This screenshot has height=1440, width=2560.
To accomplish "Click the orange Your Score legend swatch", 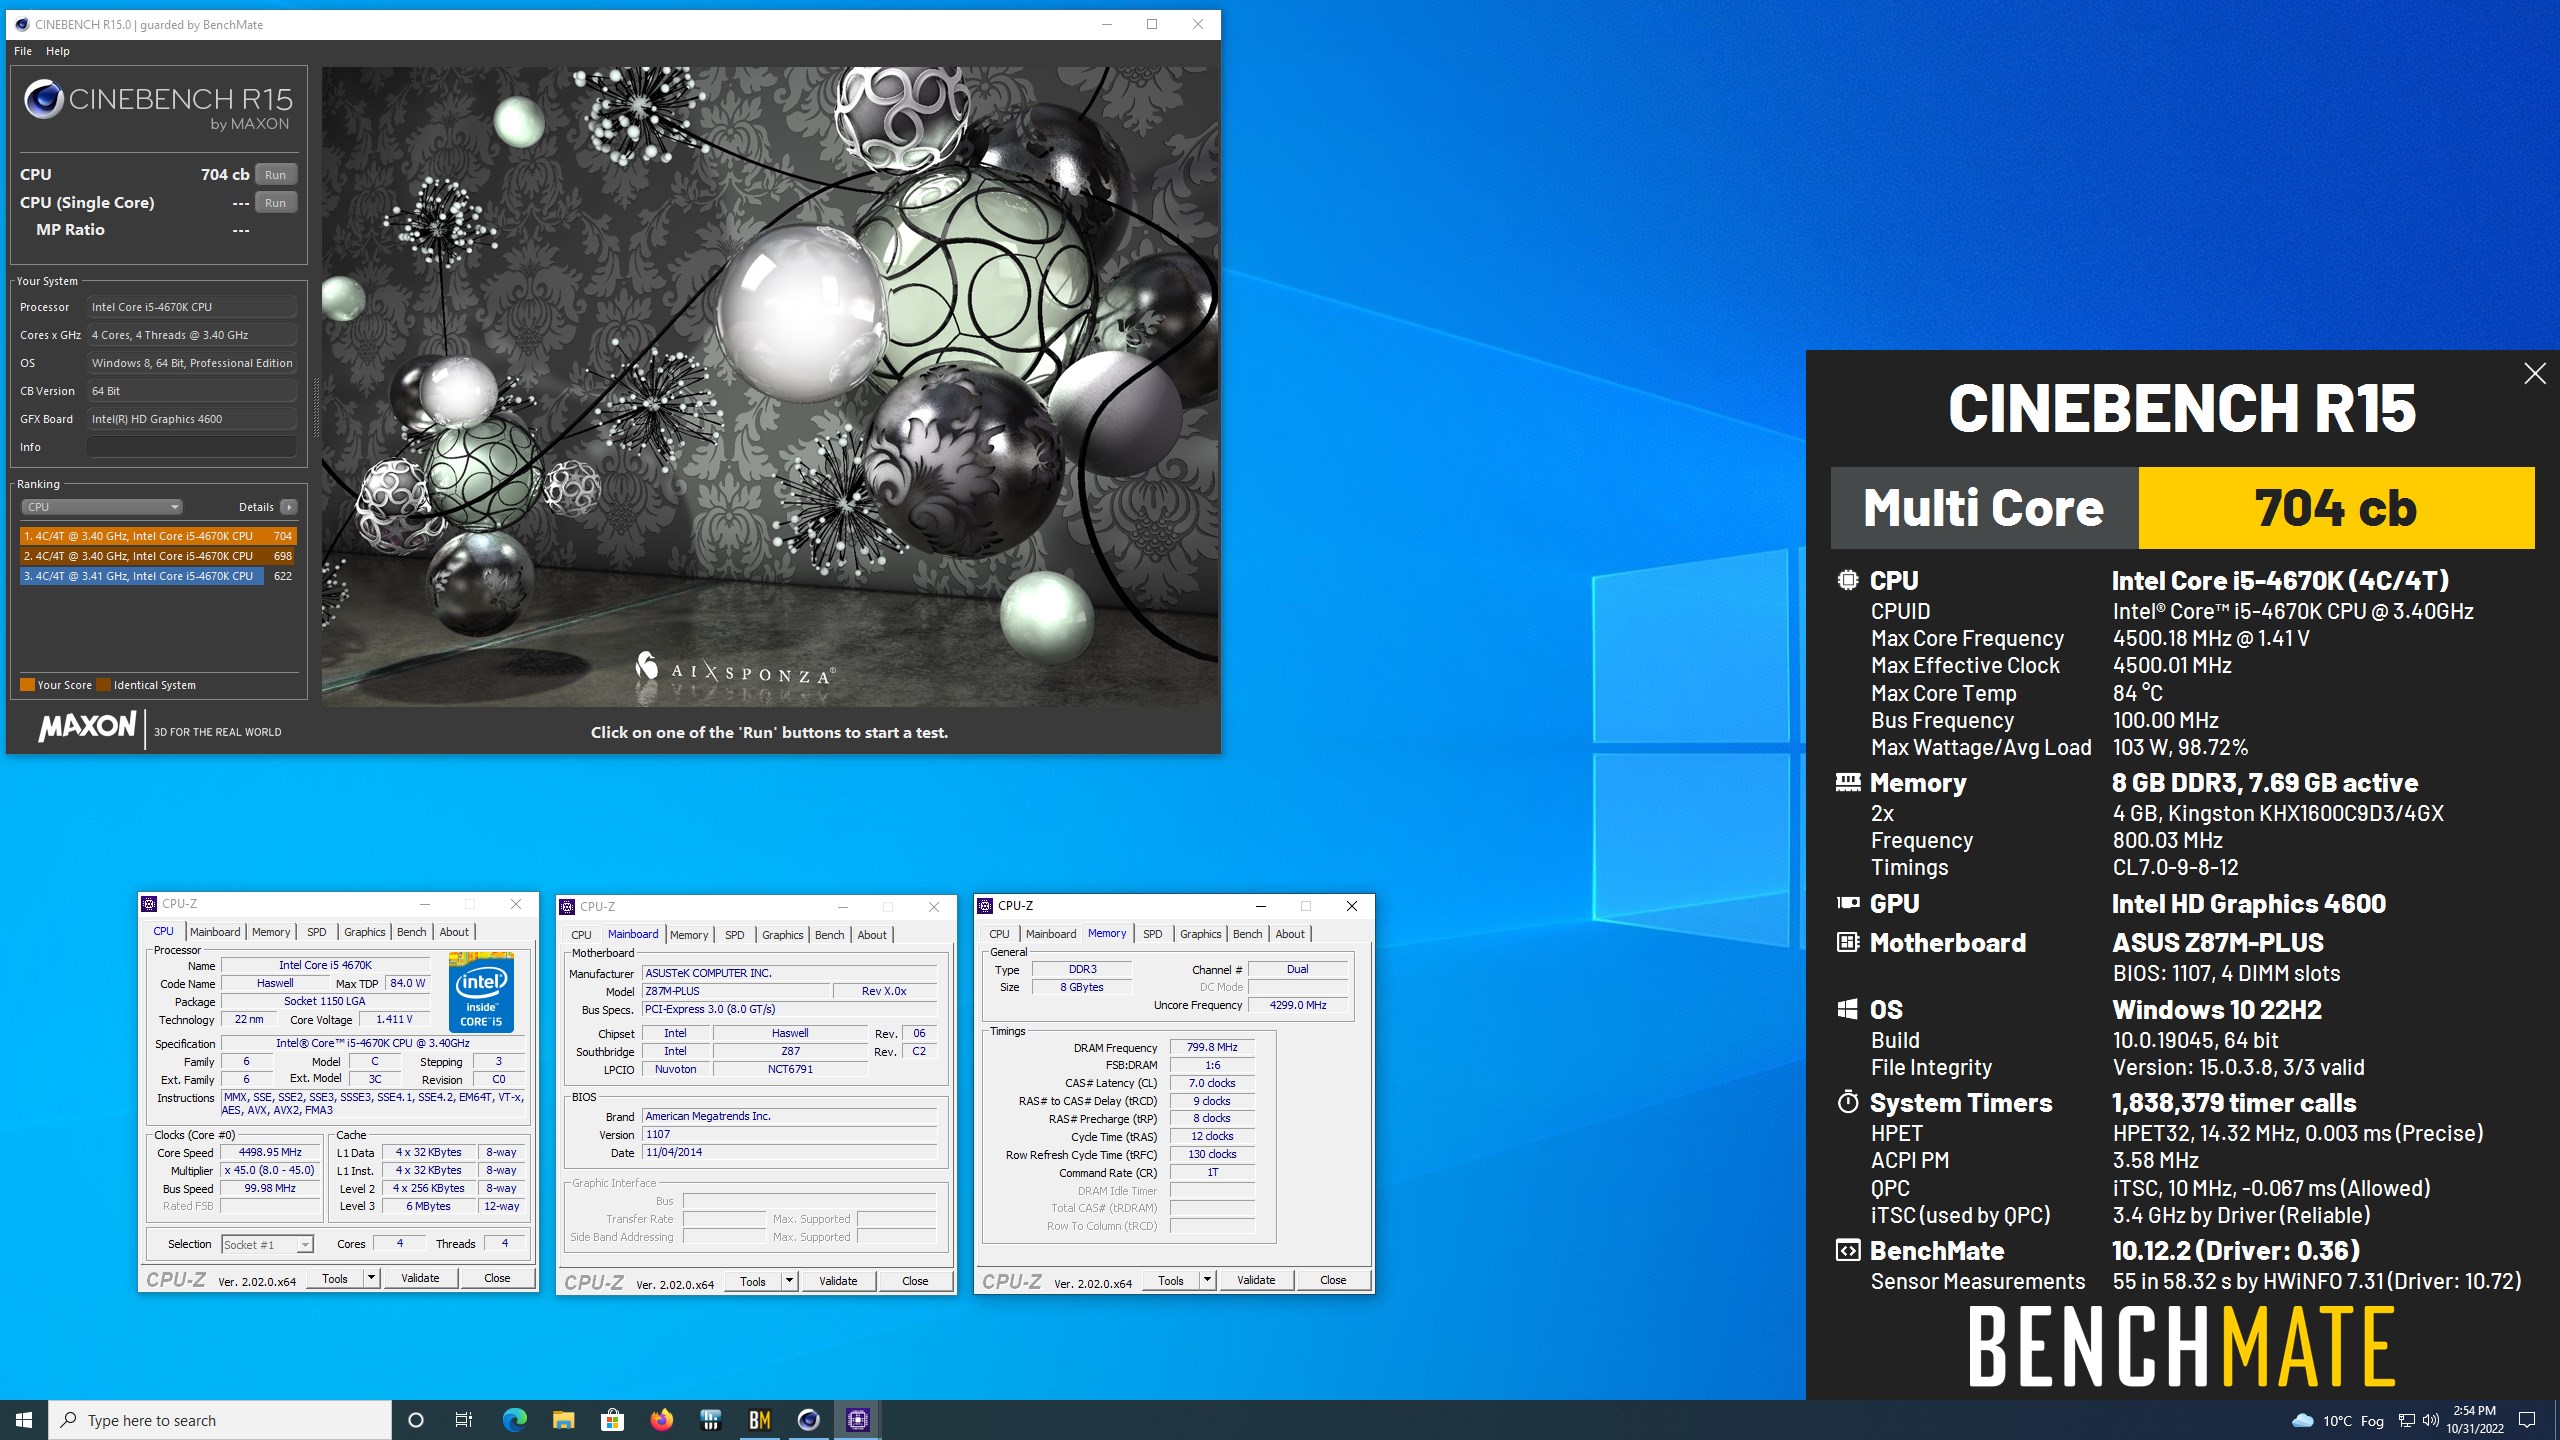I will coord(28,685).
